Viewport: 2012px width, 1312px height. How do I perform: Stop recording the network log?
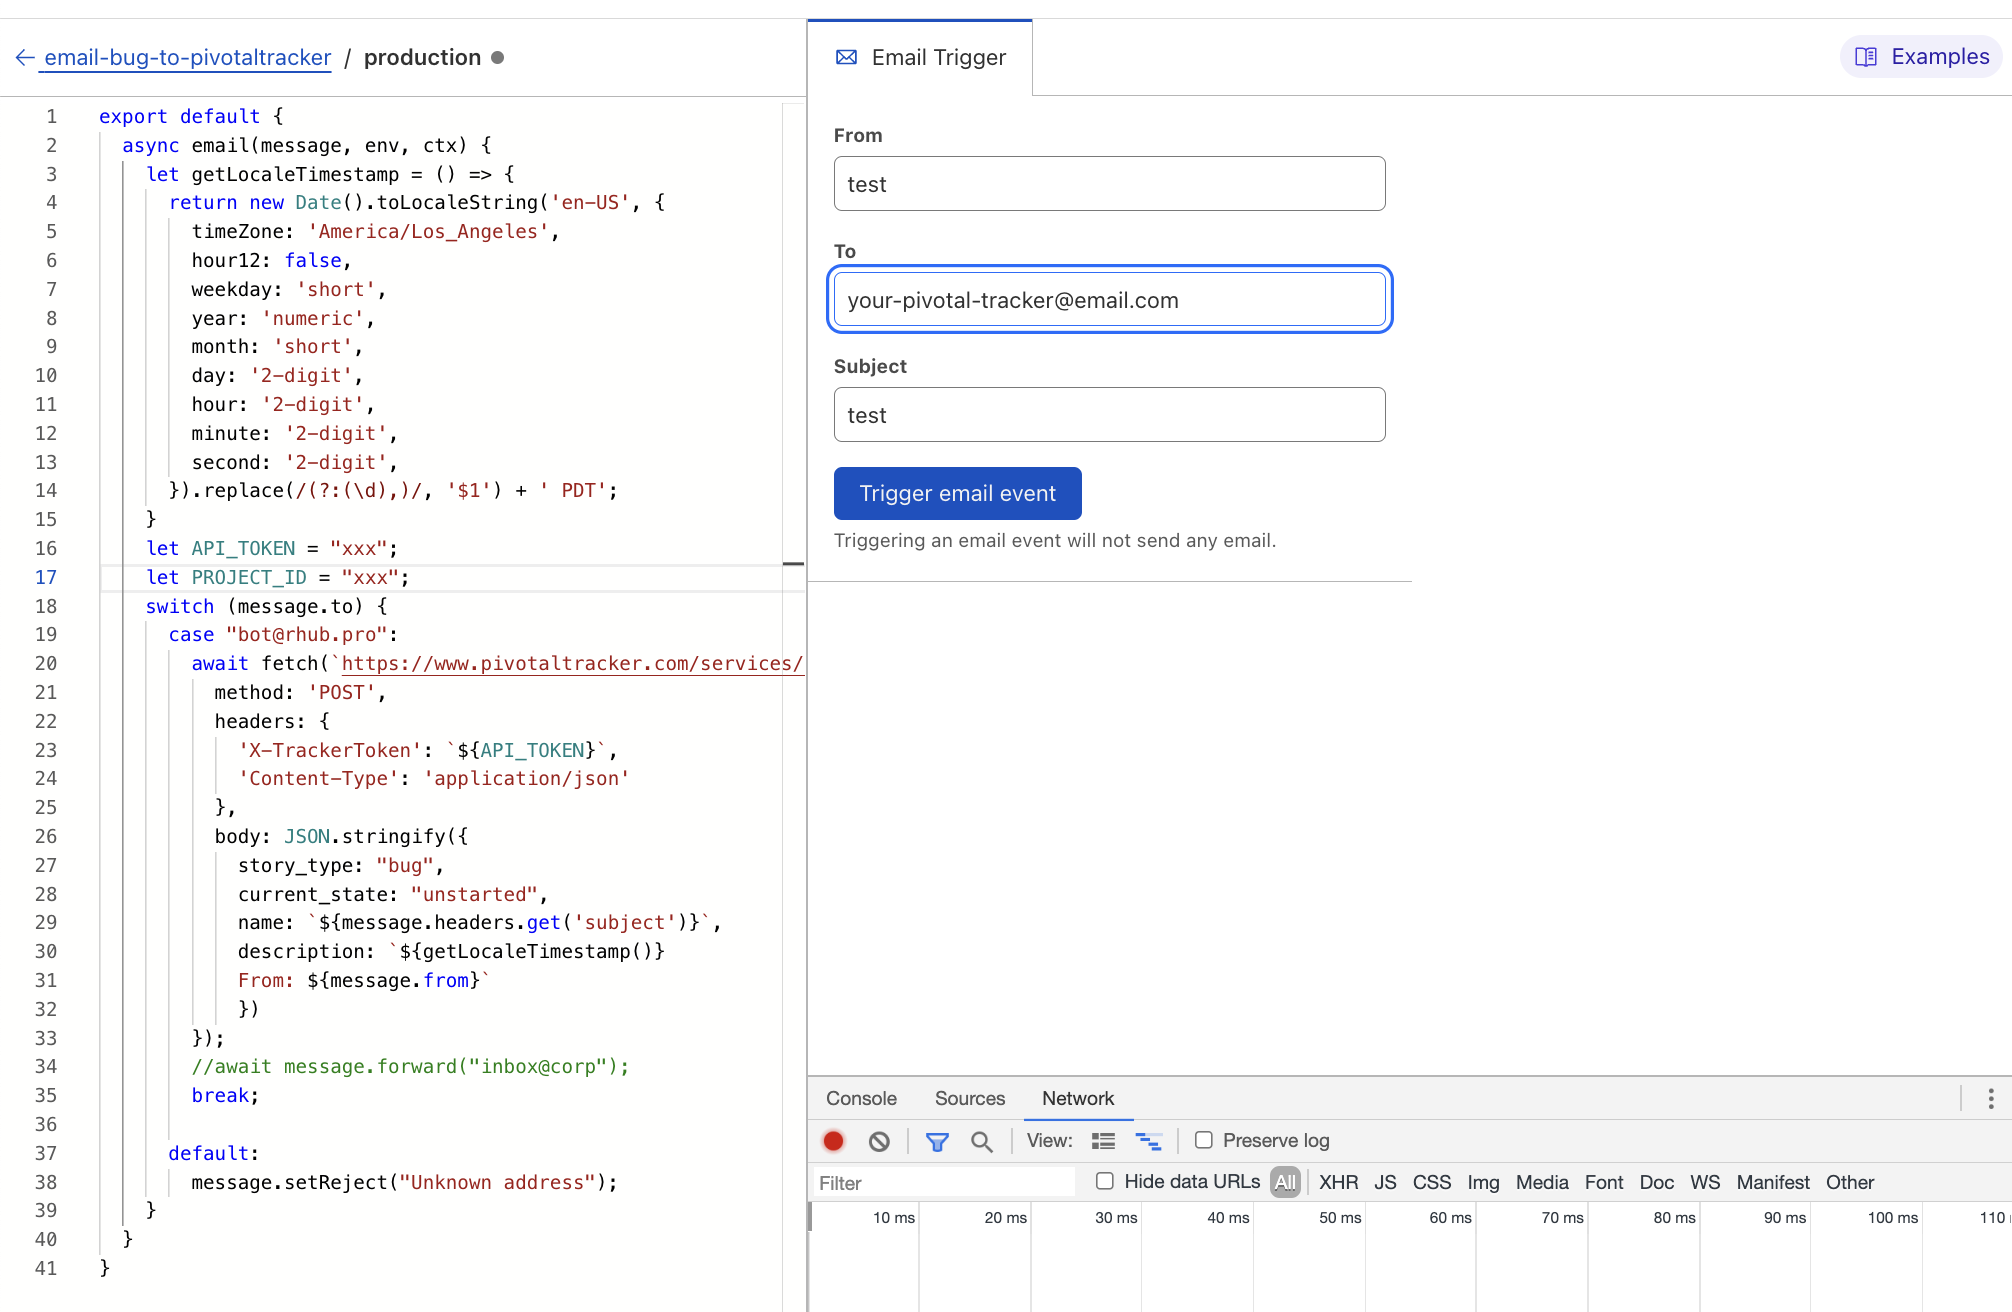click(833, 1141)
